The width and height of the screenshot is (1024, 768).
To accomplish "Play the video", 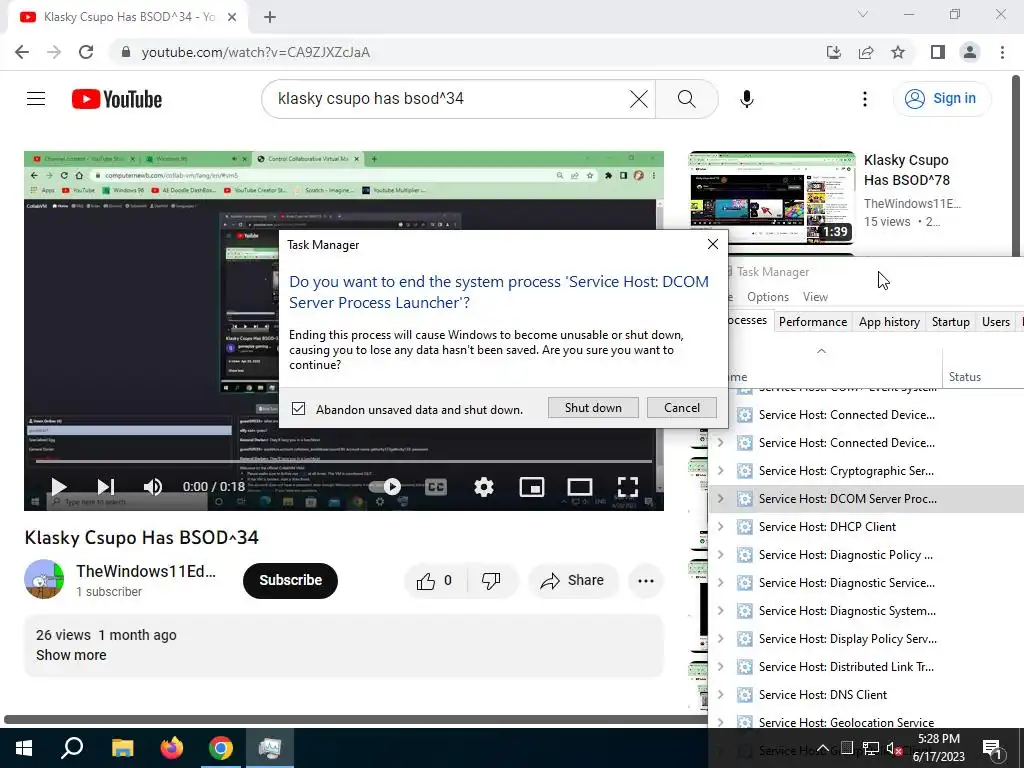I will click(59, 487).
